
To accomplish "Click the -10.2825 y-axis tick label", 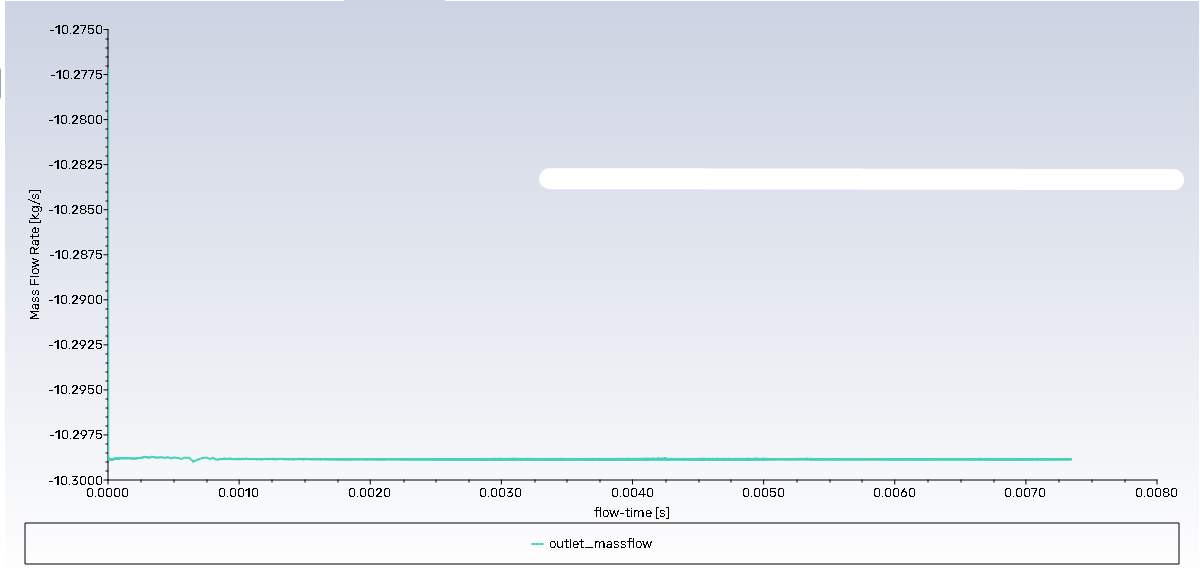I will [x=75, y=165].
